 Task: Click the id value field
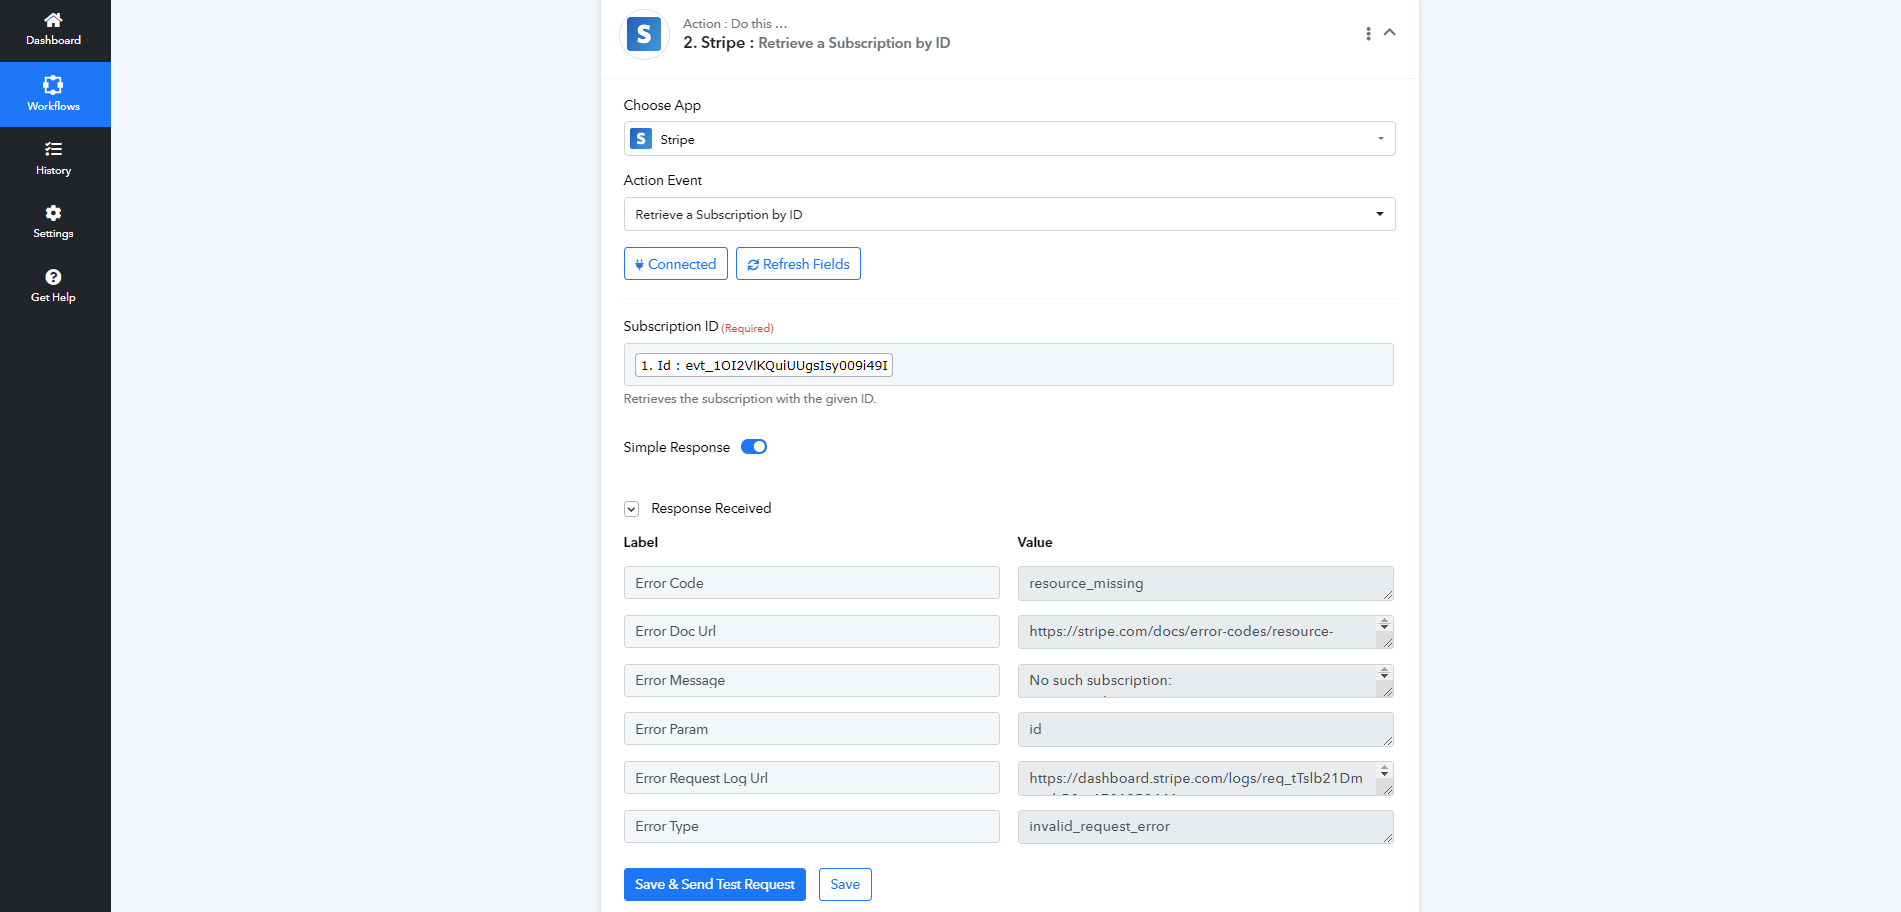point(1205,729)
